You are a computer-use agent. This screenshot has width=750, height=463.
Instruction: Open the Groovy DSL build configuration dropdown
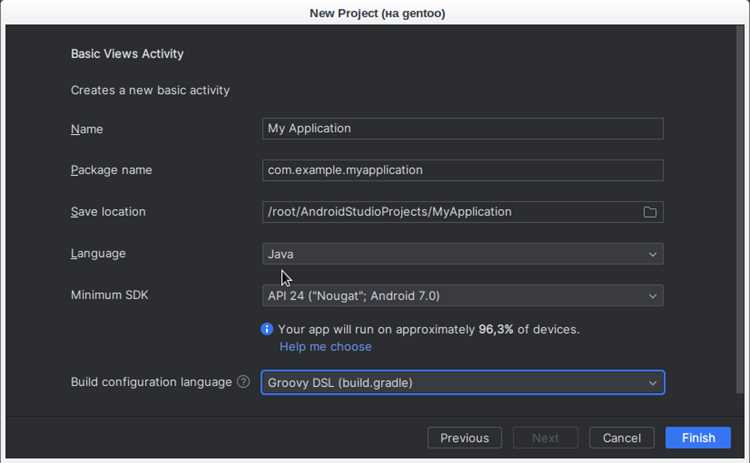tap(463, 383)
